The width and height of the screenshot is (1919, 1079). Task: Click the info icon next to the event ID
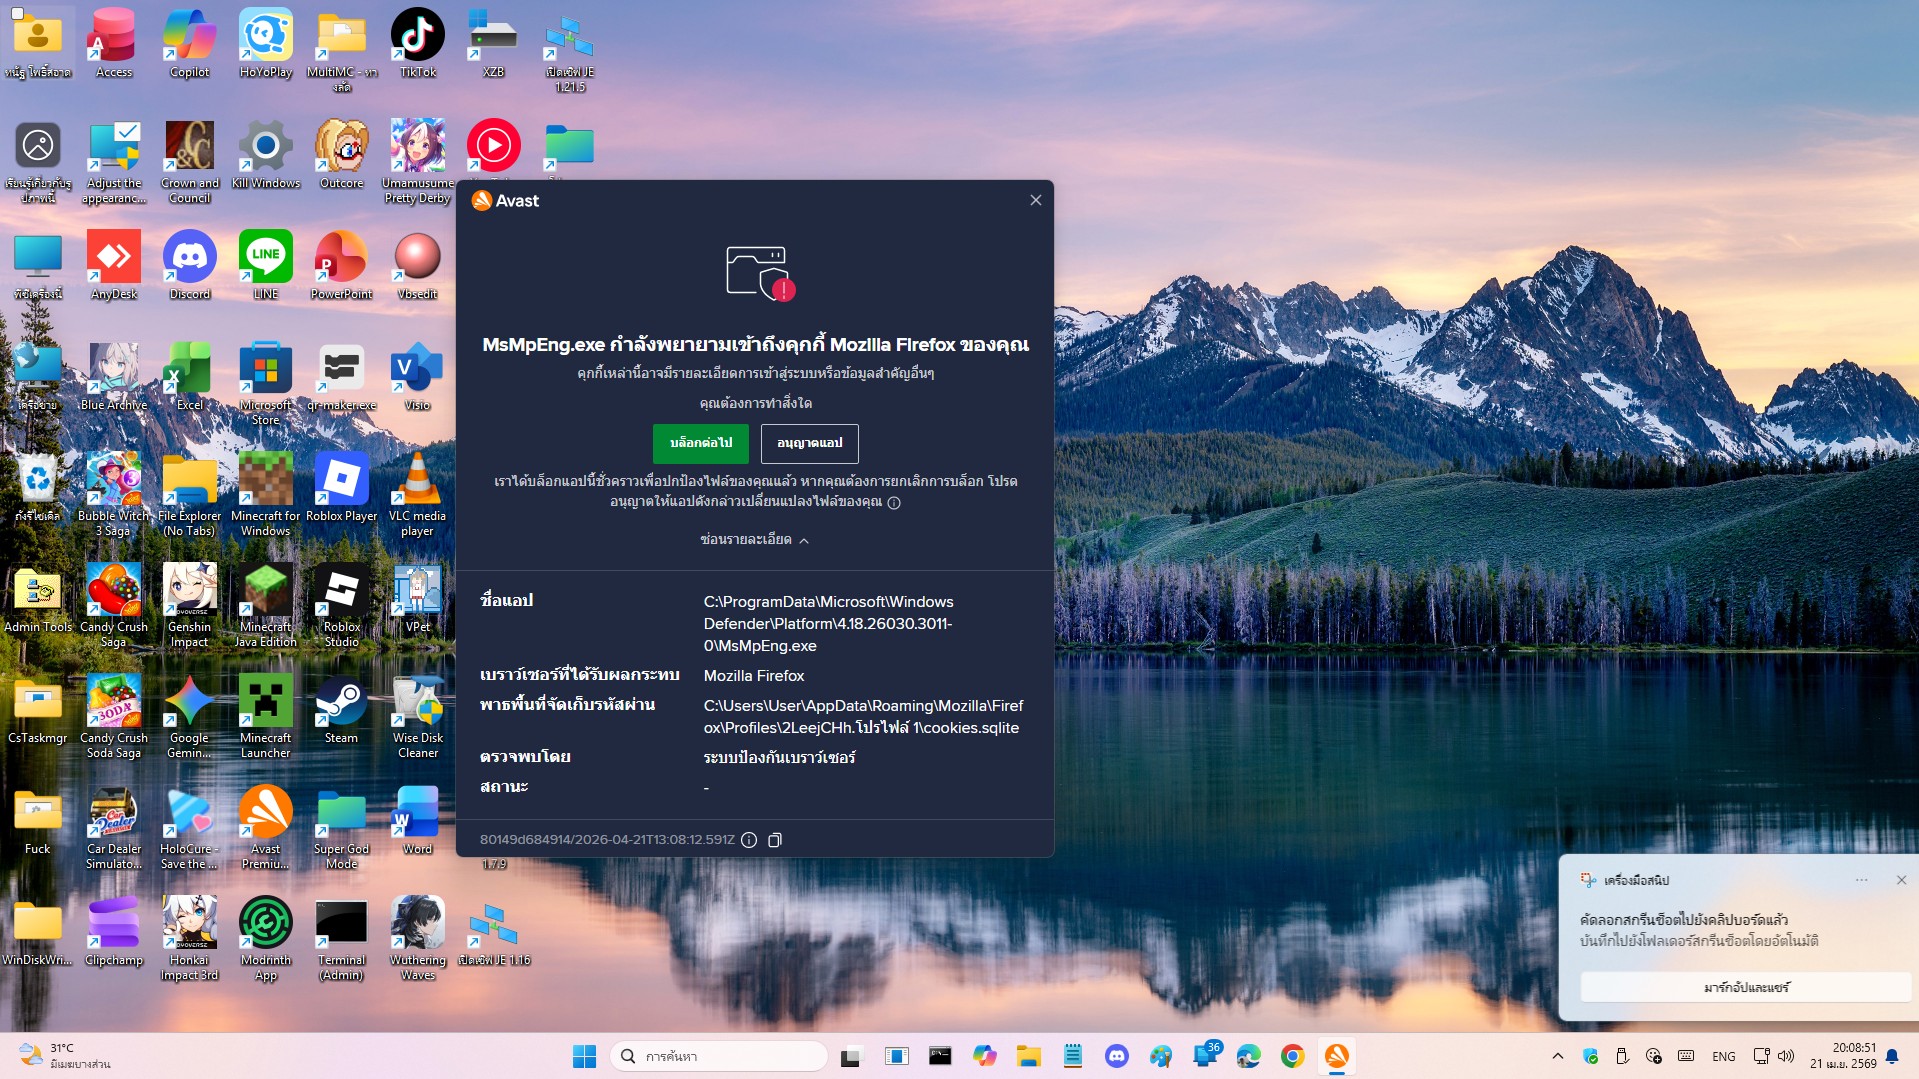click(749, 840)
